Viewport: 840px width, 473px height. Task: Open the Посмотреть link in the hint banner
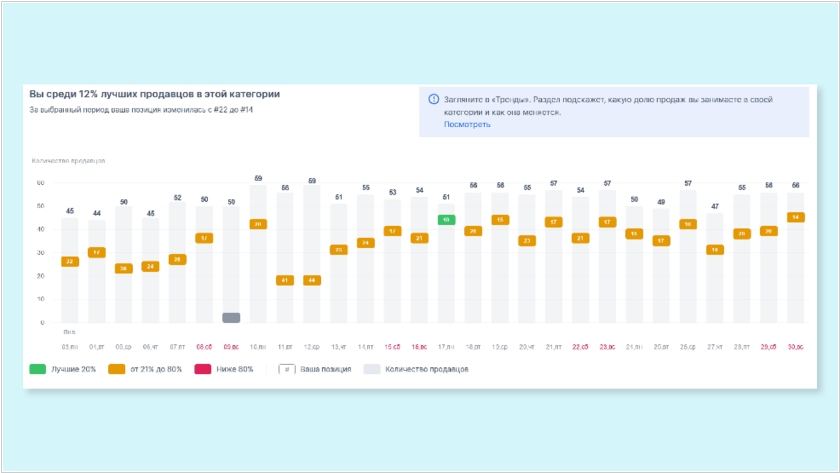click(x=467, y=124)
